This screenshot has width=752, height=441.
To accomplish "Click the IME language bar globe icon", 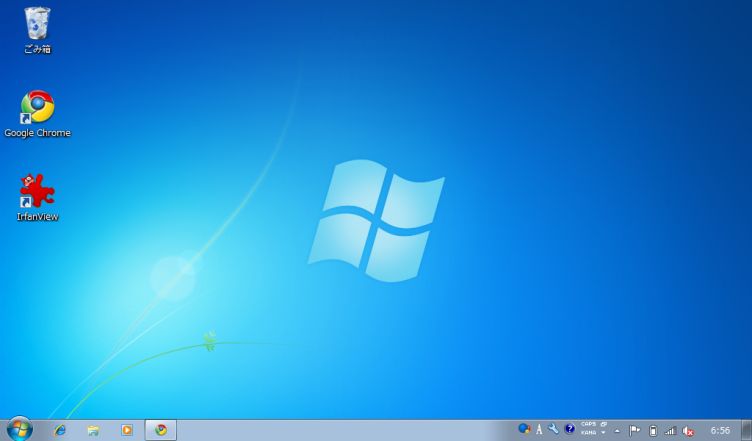I will click(x=525, y=429).
